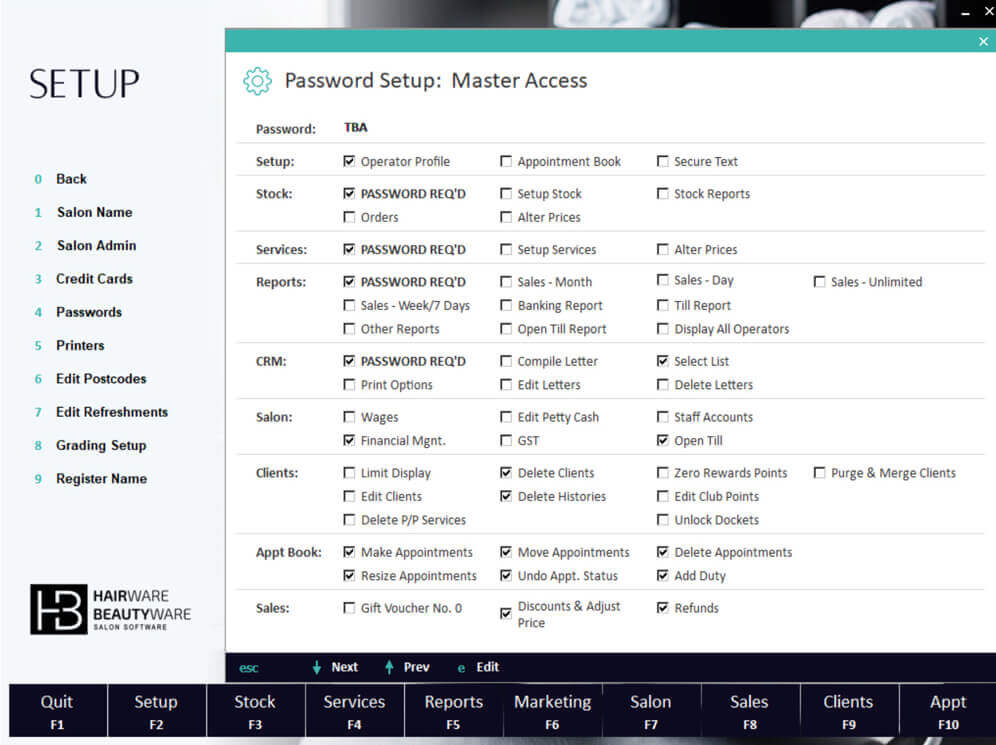
Task: Select Grading Setup from the sidebar
Action: pyautogui.click(x=100, y=445)
